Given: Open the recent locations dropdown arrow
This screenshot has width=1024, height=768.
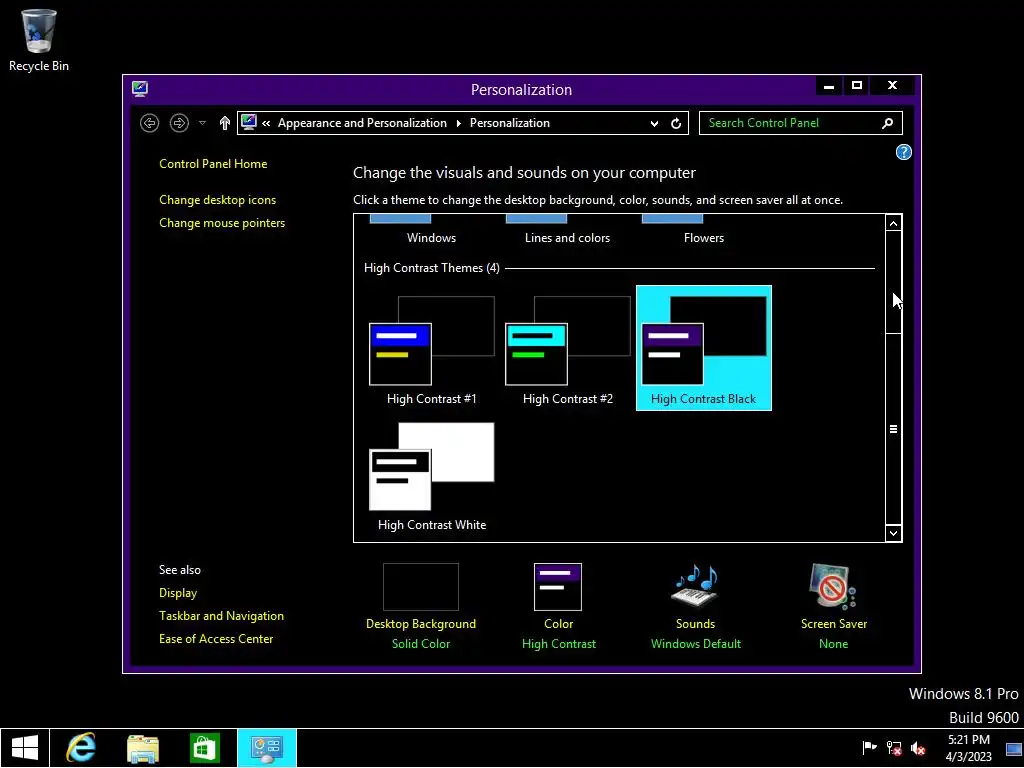Looking at the screenshot, I should [202, 123].
